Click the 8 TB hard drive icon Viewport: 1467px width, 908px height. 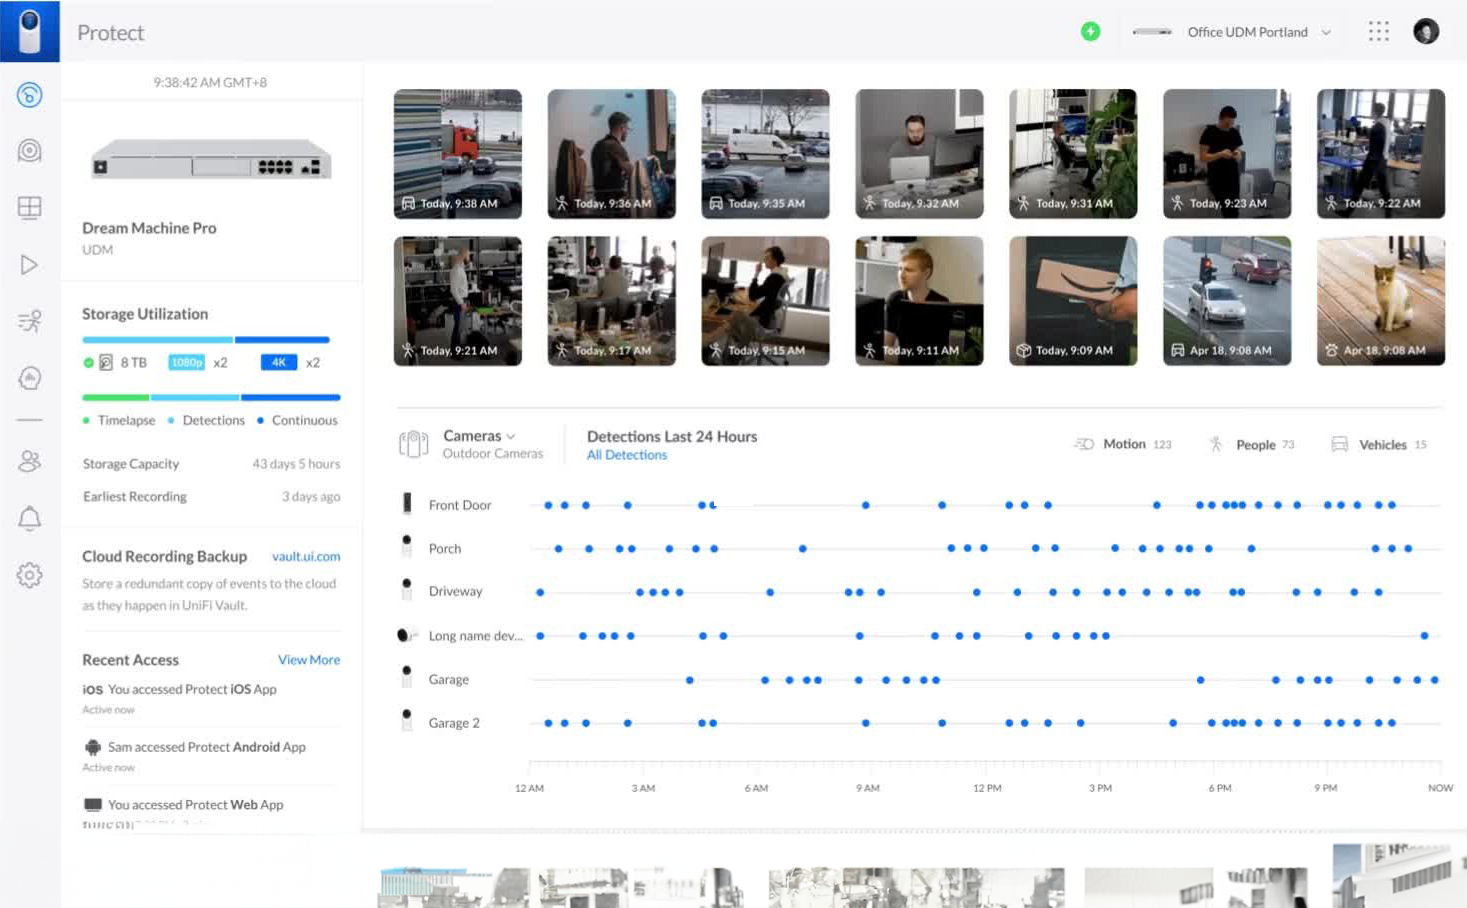106,362
